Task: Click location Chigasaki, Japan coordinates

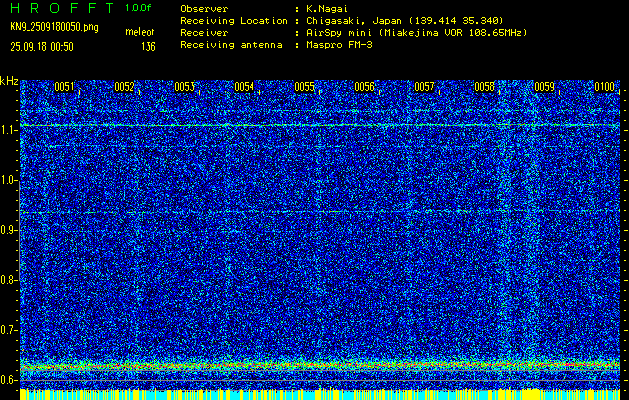Action: click(x=405, y=21)
